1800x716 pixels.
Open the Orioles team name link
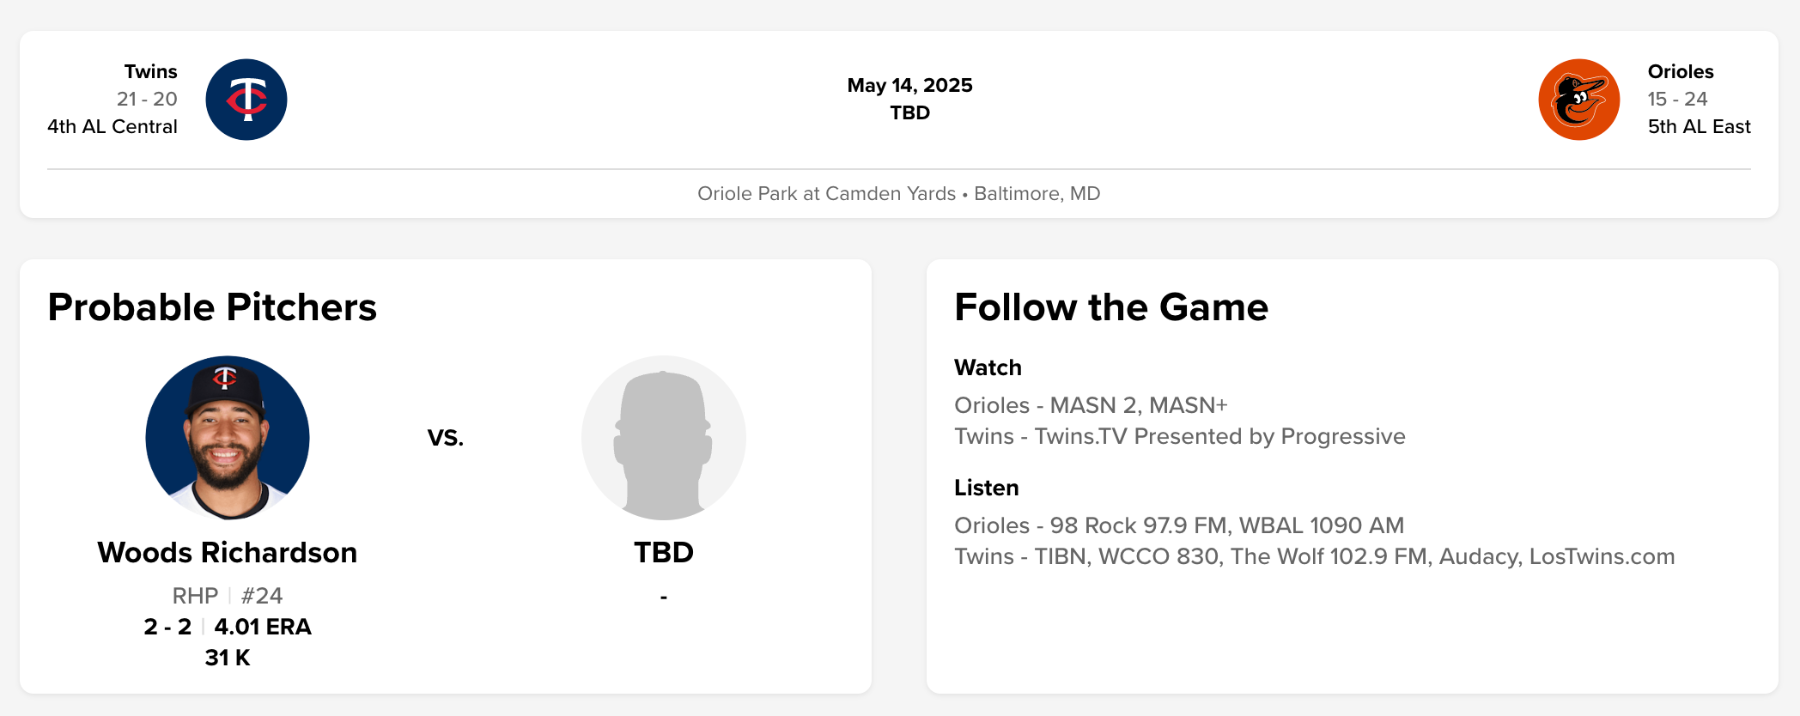[1680, 72]
